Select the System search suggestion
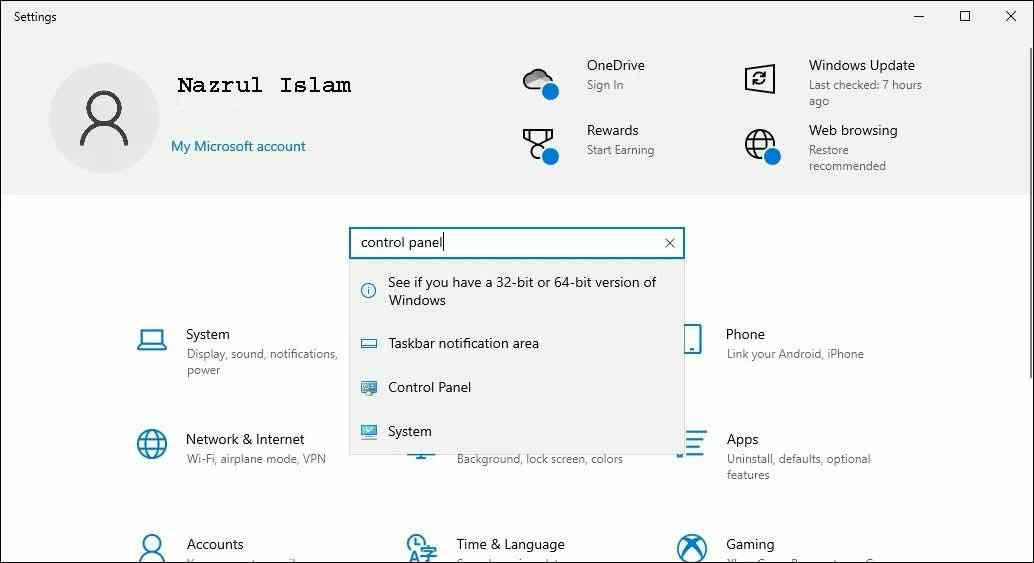The height and width of the screenshot is (563, 1034). coord(517,431)
